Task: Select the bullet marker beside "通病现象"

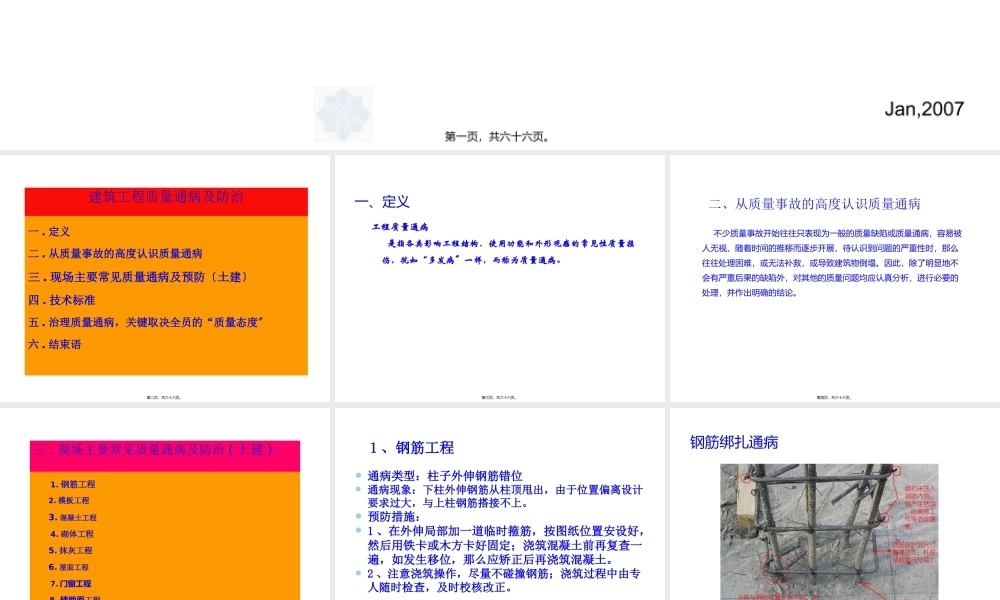Action: coord(358,490)
